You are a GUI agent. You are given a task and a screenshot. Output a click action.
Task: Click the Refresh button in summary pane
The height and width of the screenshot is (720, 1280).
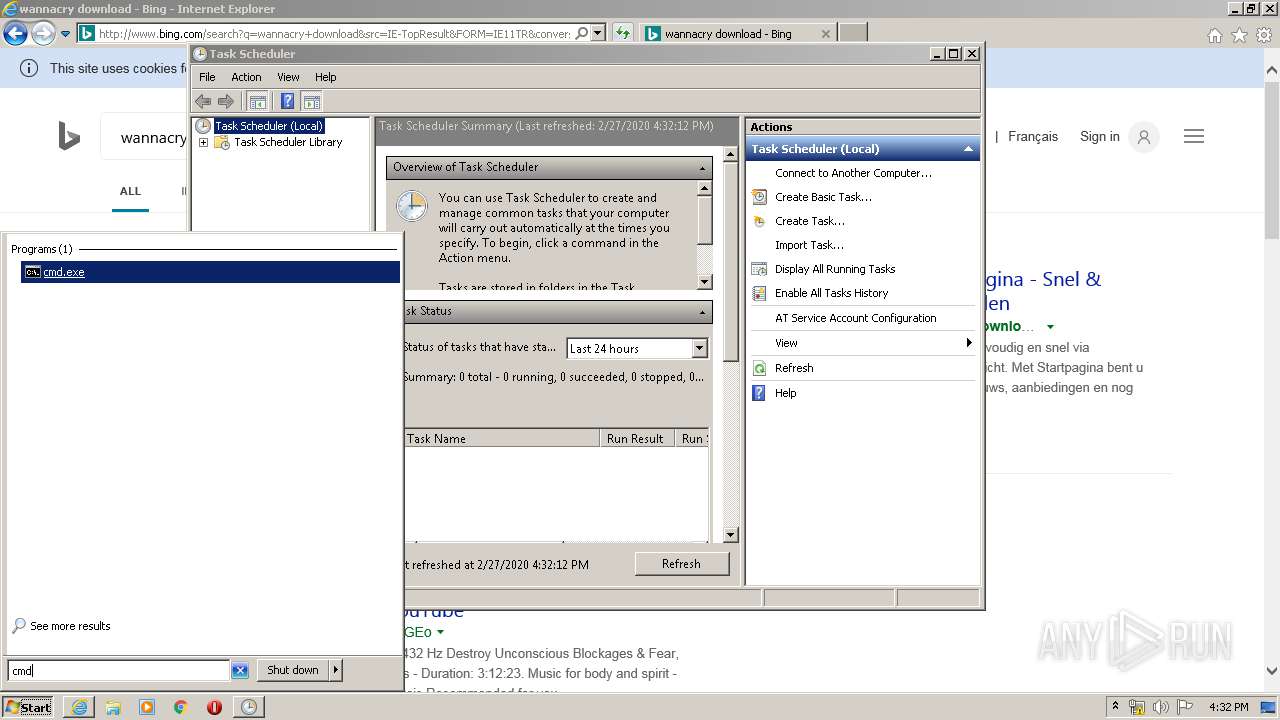click(681, 564)
